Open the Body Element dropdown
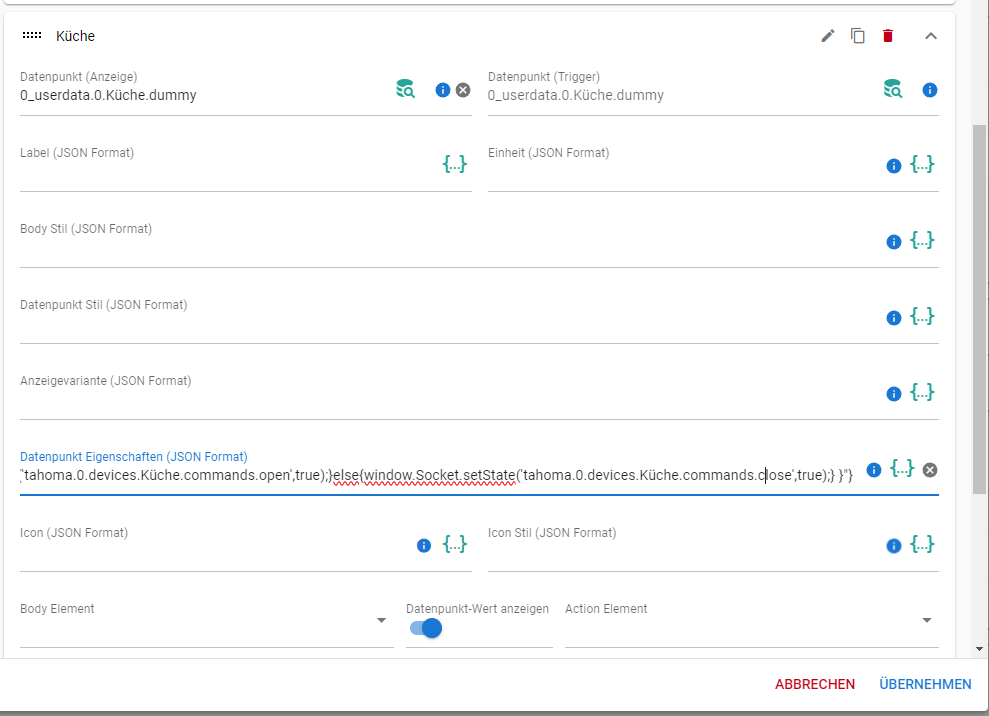This screenshot has height=716, width=989. click(381, 621)
